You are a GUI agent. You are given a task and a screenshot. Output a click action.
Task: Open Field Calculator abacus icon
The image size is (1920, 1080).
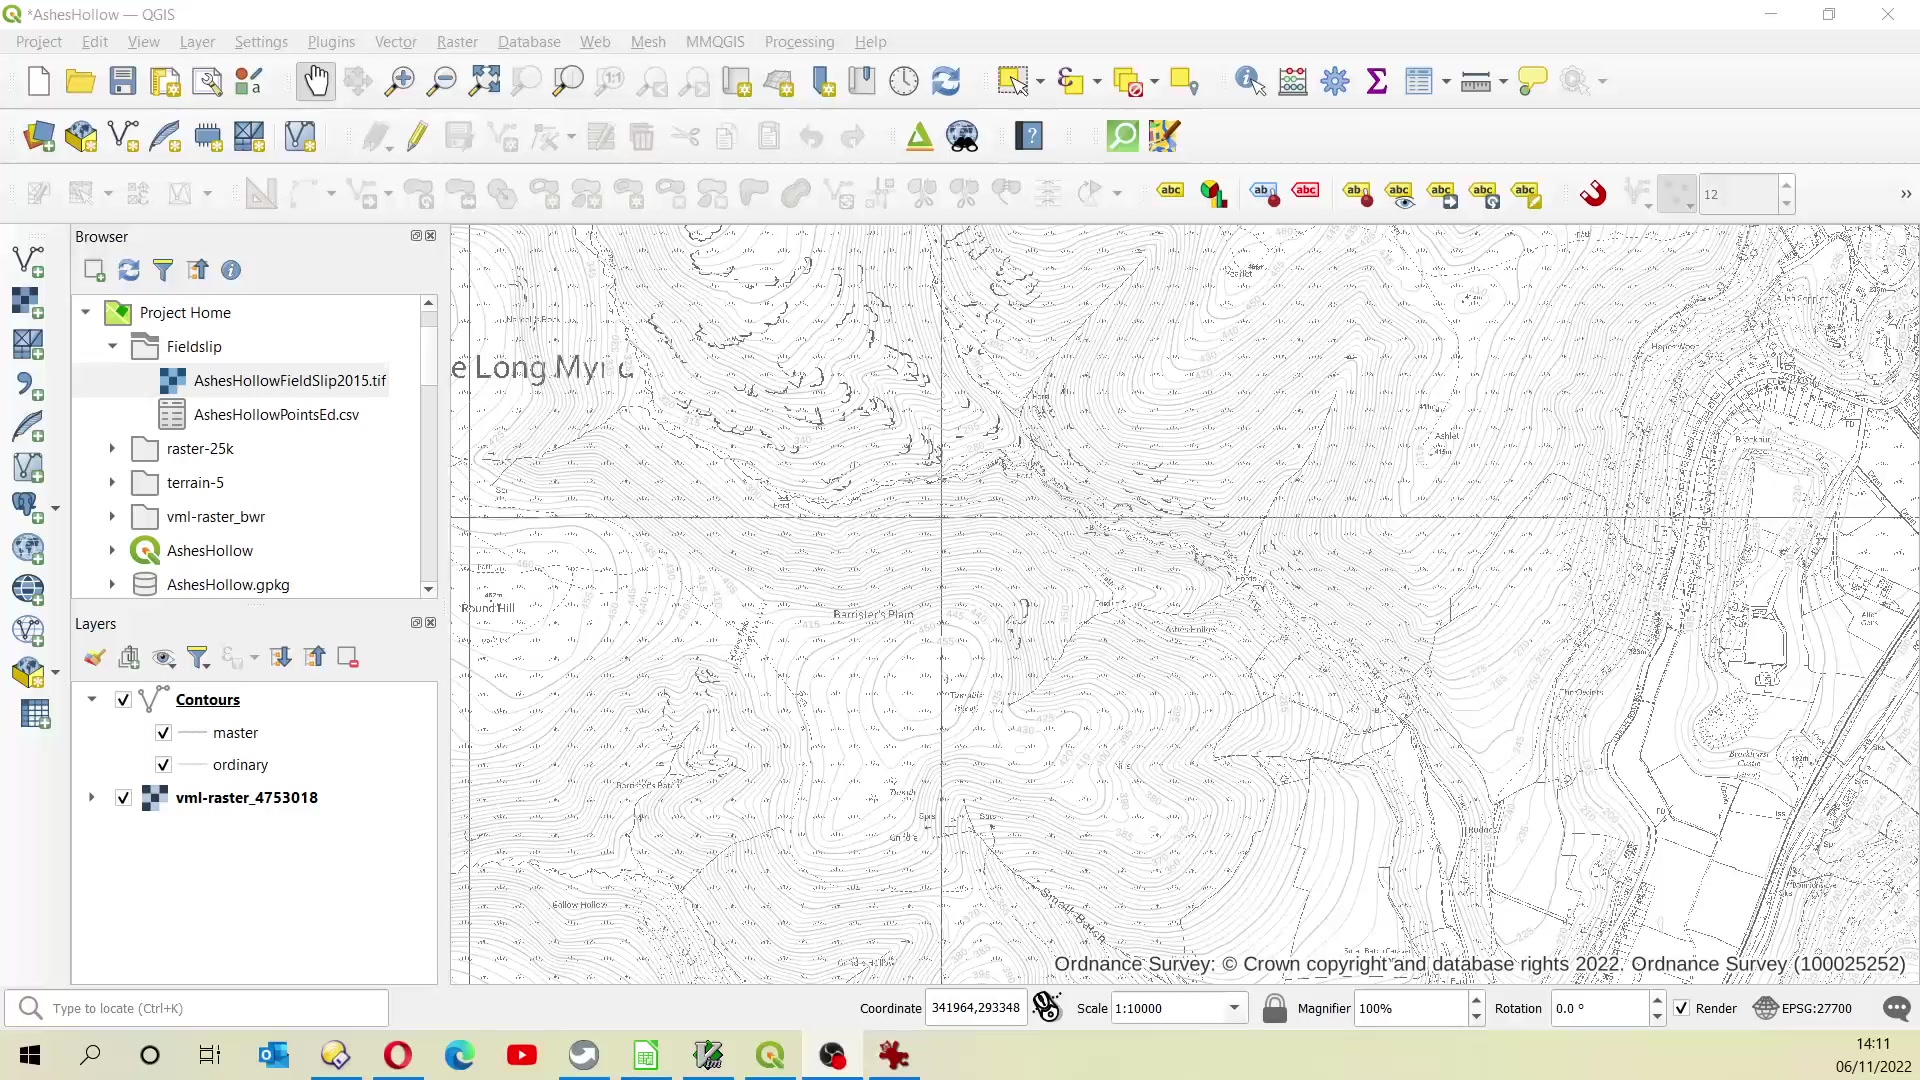tap(1293, 81)
